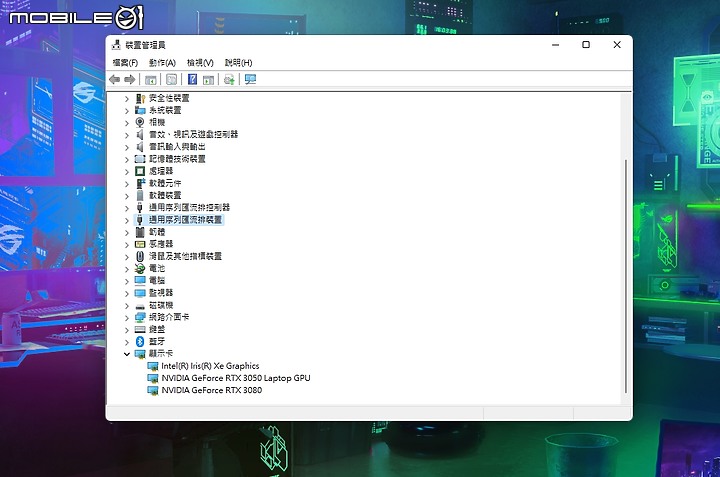Select the 系統裝置 label
This screenshot has width=720, height=477.
click(x=165, y=110)
